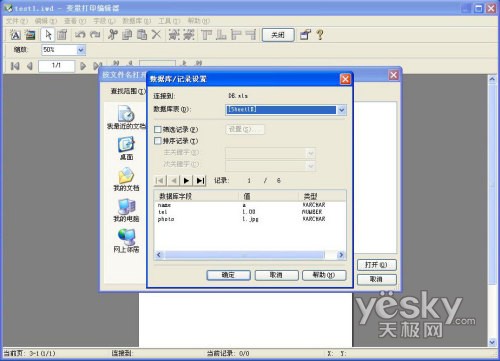Select the tel field row
Viewport: 500px width, 361px height.
point(250,212)
